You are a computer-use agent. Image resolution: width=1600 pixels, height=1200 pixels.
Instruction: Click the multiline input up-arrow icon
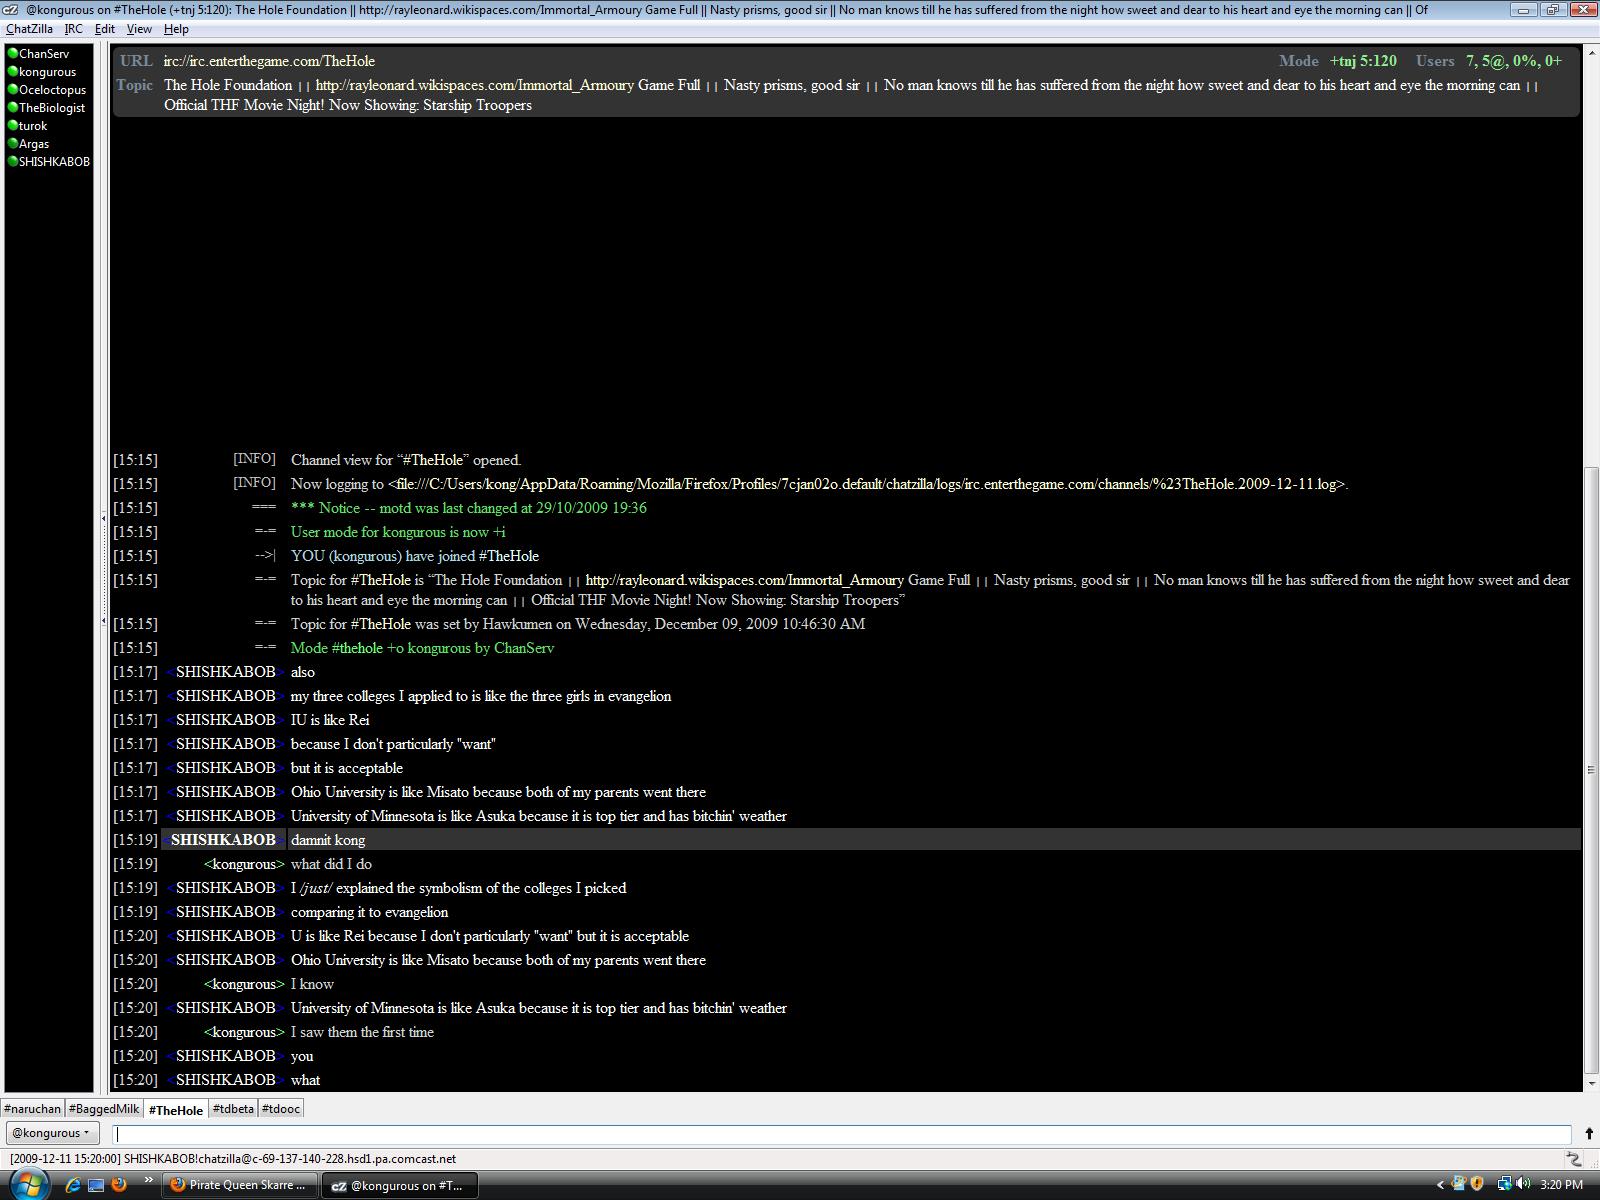coord(1589,1133)
